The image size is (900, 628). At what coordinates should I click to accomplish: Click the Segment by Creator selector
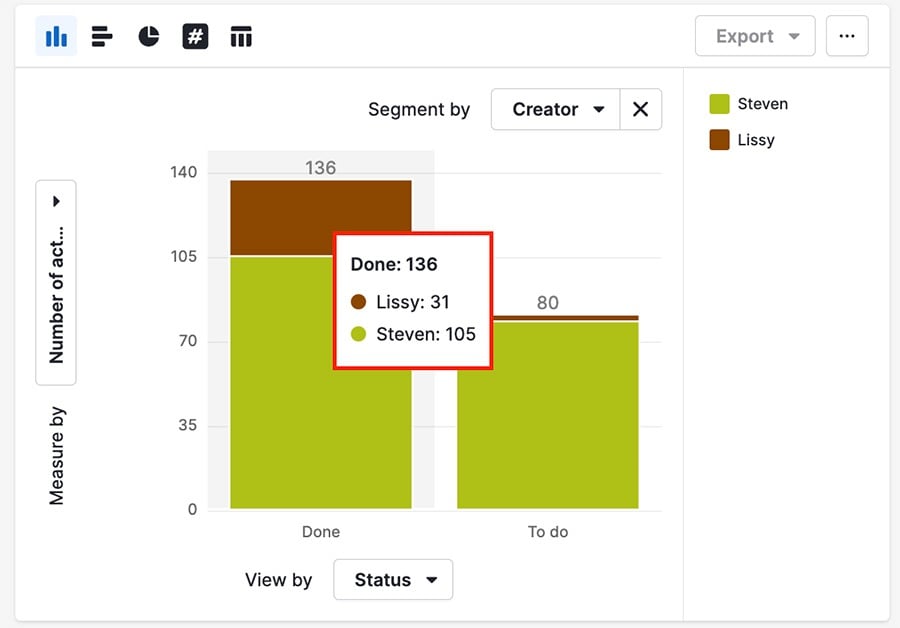(555, 109)
